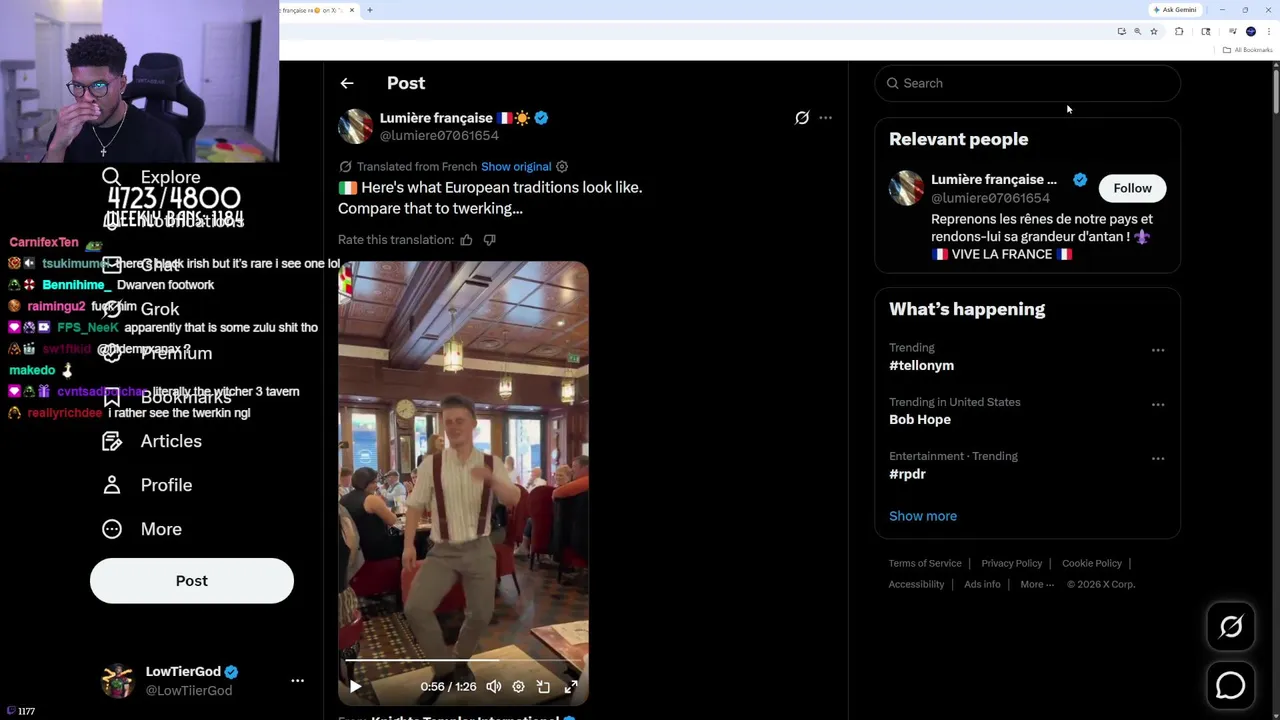The width and height of the screenshot is (1280, 720).
Task: Expand the video to fullscreen
Action: coord(571,687)
